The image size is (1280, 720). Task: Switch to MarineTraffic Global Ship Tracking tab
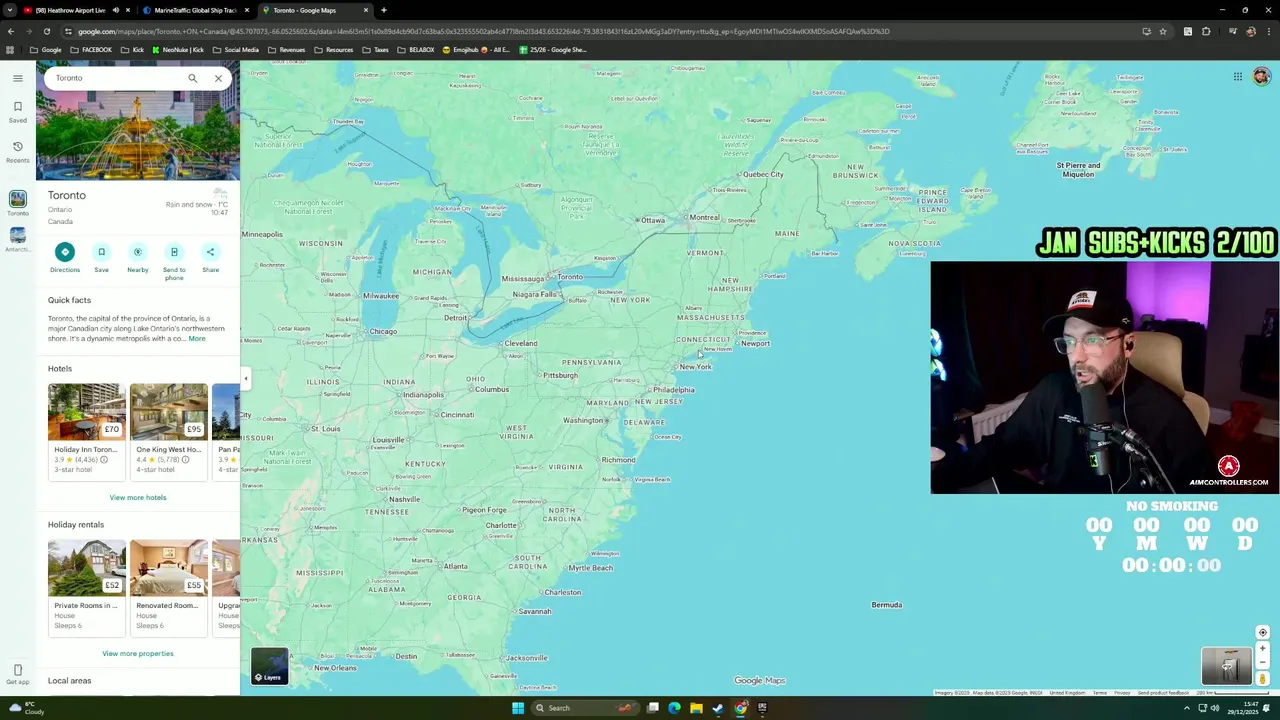click(194, 10)
